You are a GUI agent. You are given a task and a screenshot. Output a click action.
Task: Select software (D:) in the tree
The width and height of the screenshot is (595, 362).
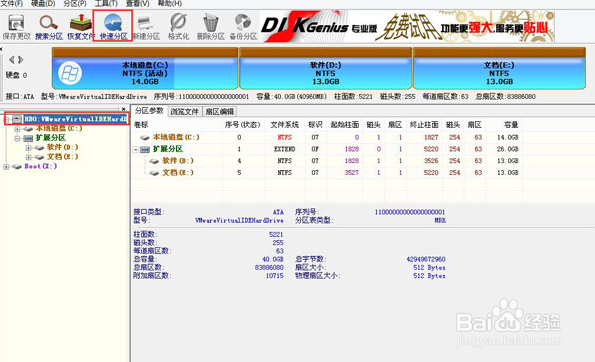[x=62, y=147]
